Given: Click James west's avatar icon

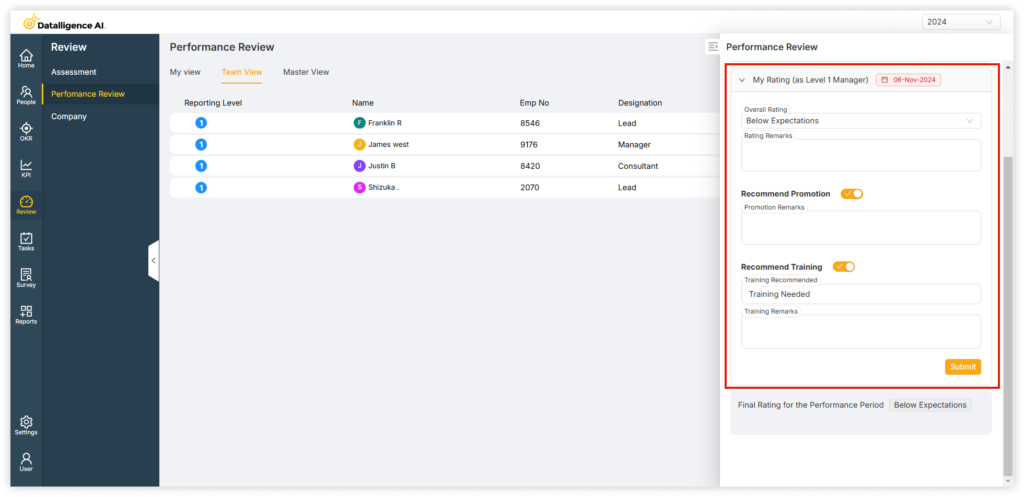Looking at the screenshot, I should point(359,144).
